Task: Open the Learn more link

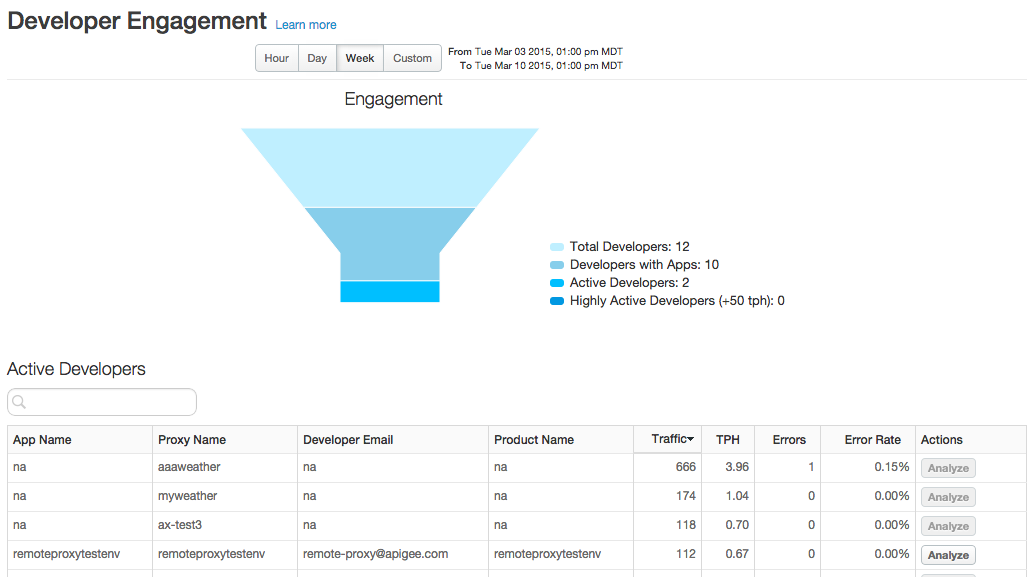Action: (306, 25)
